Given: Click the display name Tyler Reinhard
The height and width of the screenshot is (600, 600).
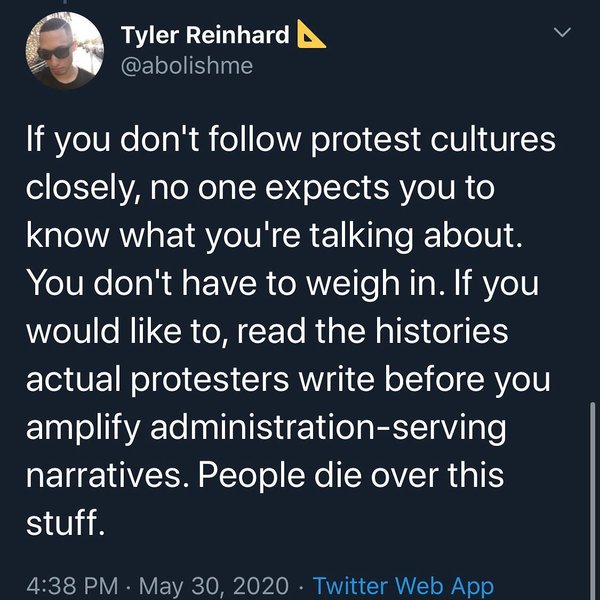Looking at the screenshot, I should (x=205, y=36).
